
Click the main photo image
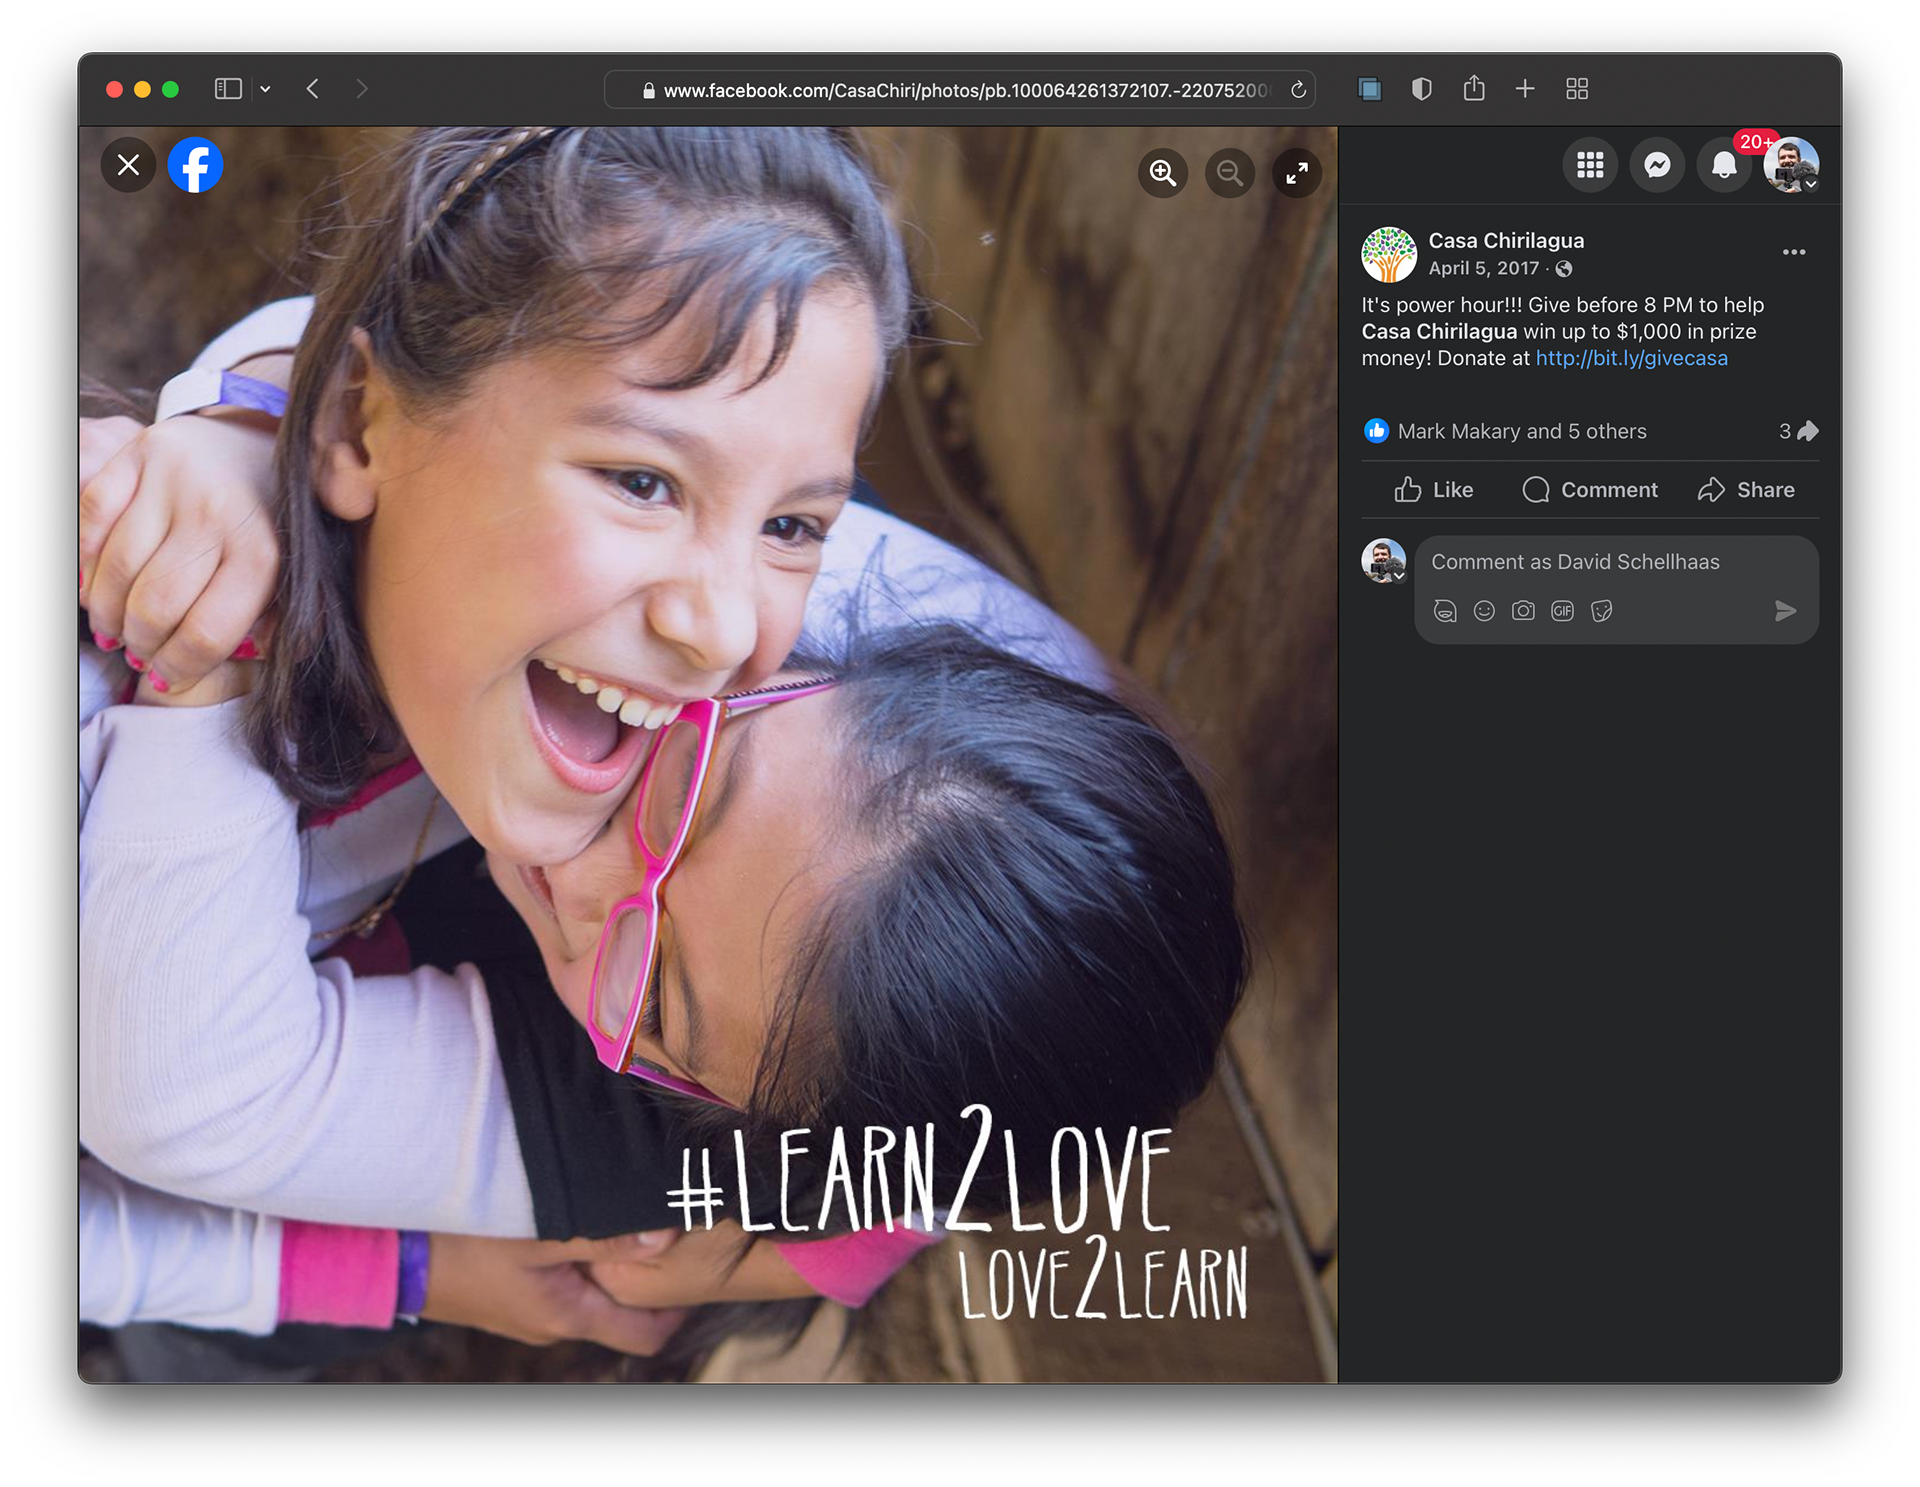708,755
